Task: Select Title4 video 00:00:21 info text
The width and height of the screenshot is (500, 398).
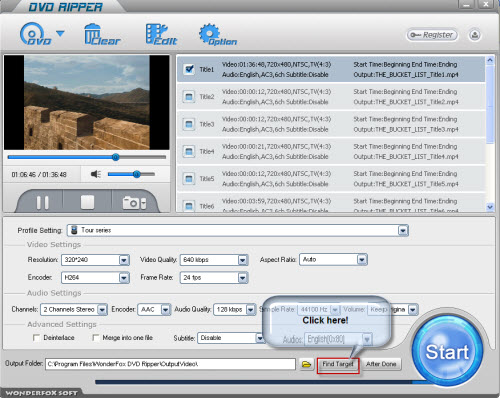Action: pos(276,146)
